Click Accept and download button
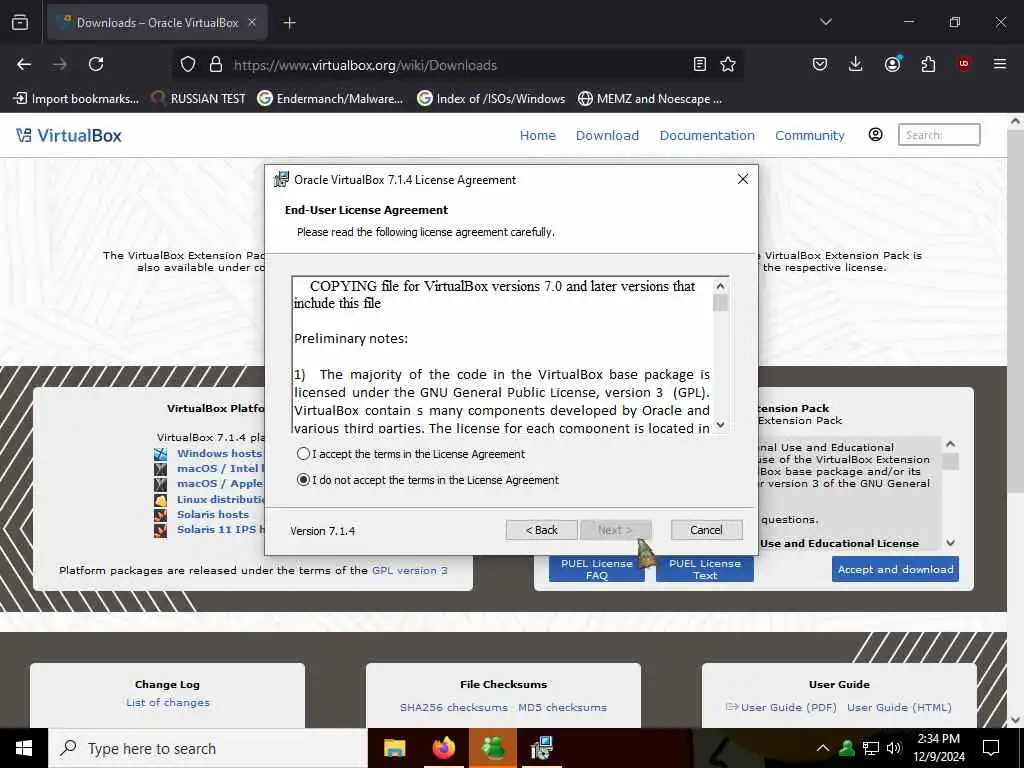Image resolution: width=1024 pixels, height=768 pixels. click(895, 569)
